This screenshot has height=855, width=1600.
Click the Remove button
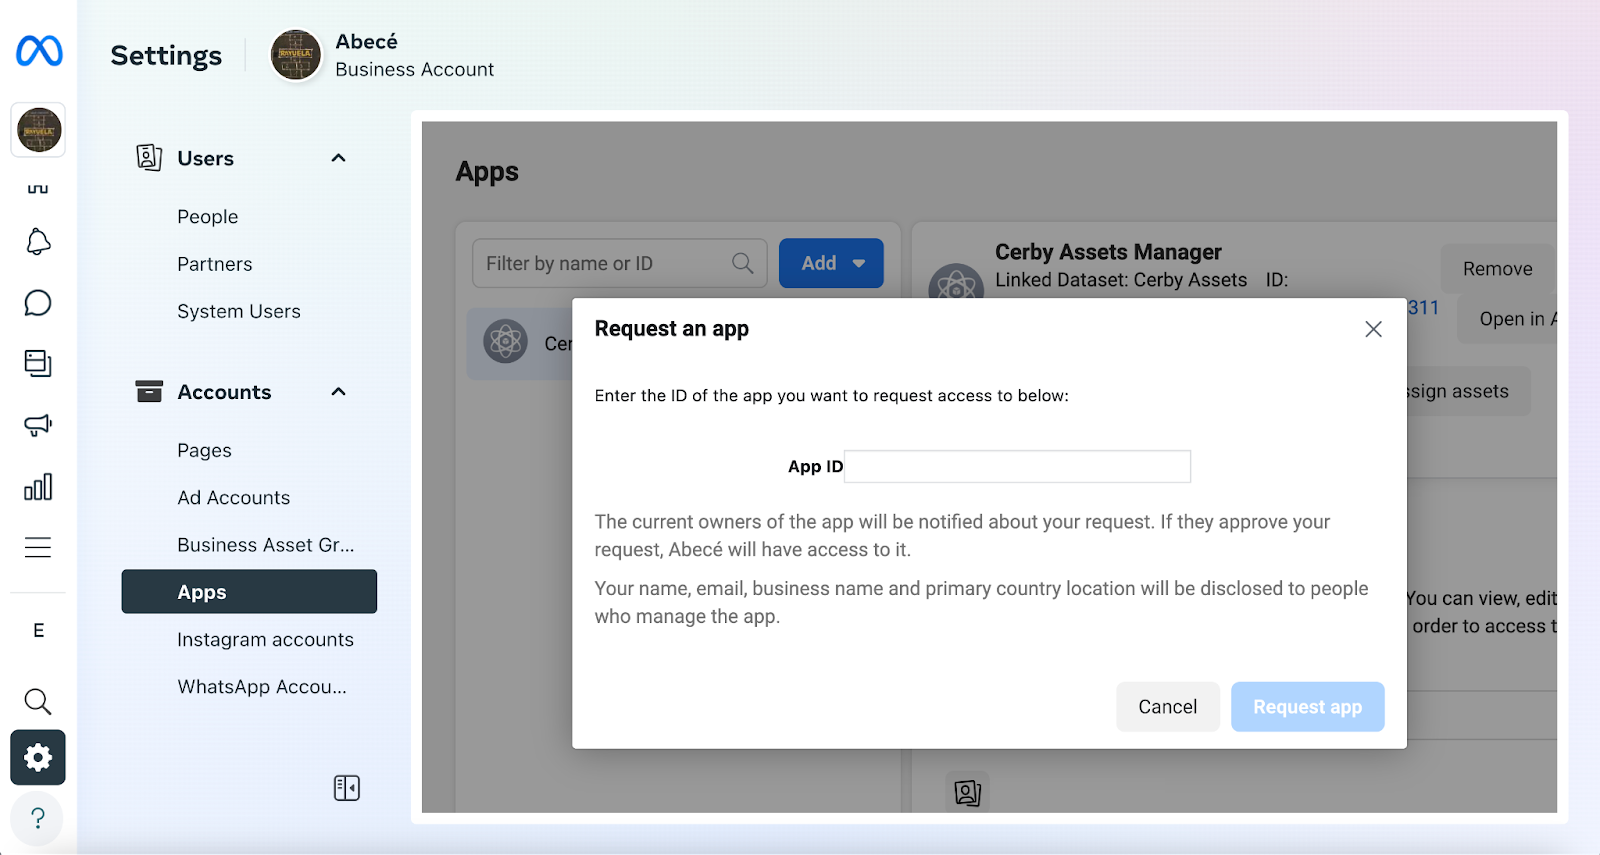pos(1497,269)
